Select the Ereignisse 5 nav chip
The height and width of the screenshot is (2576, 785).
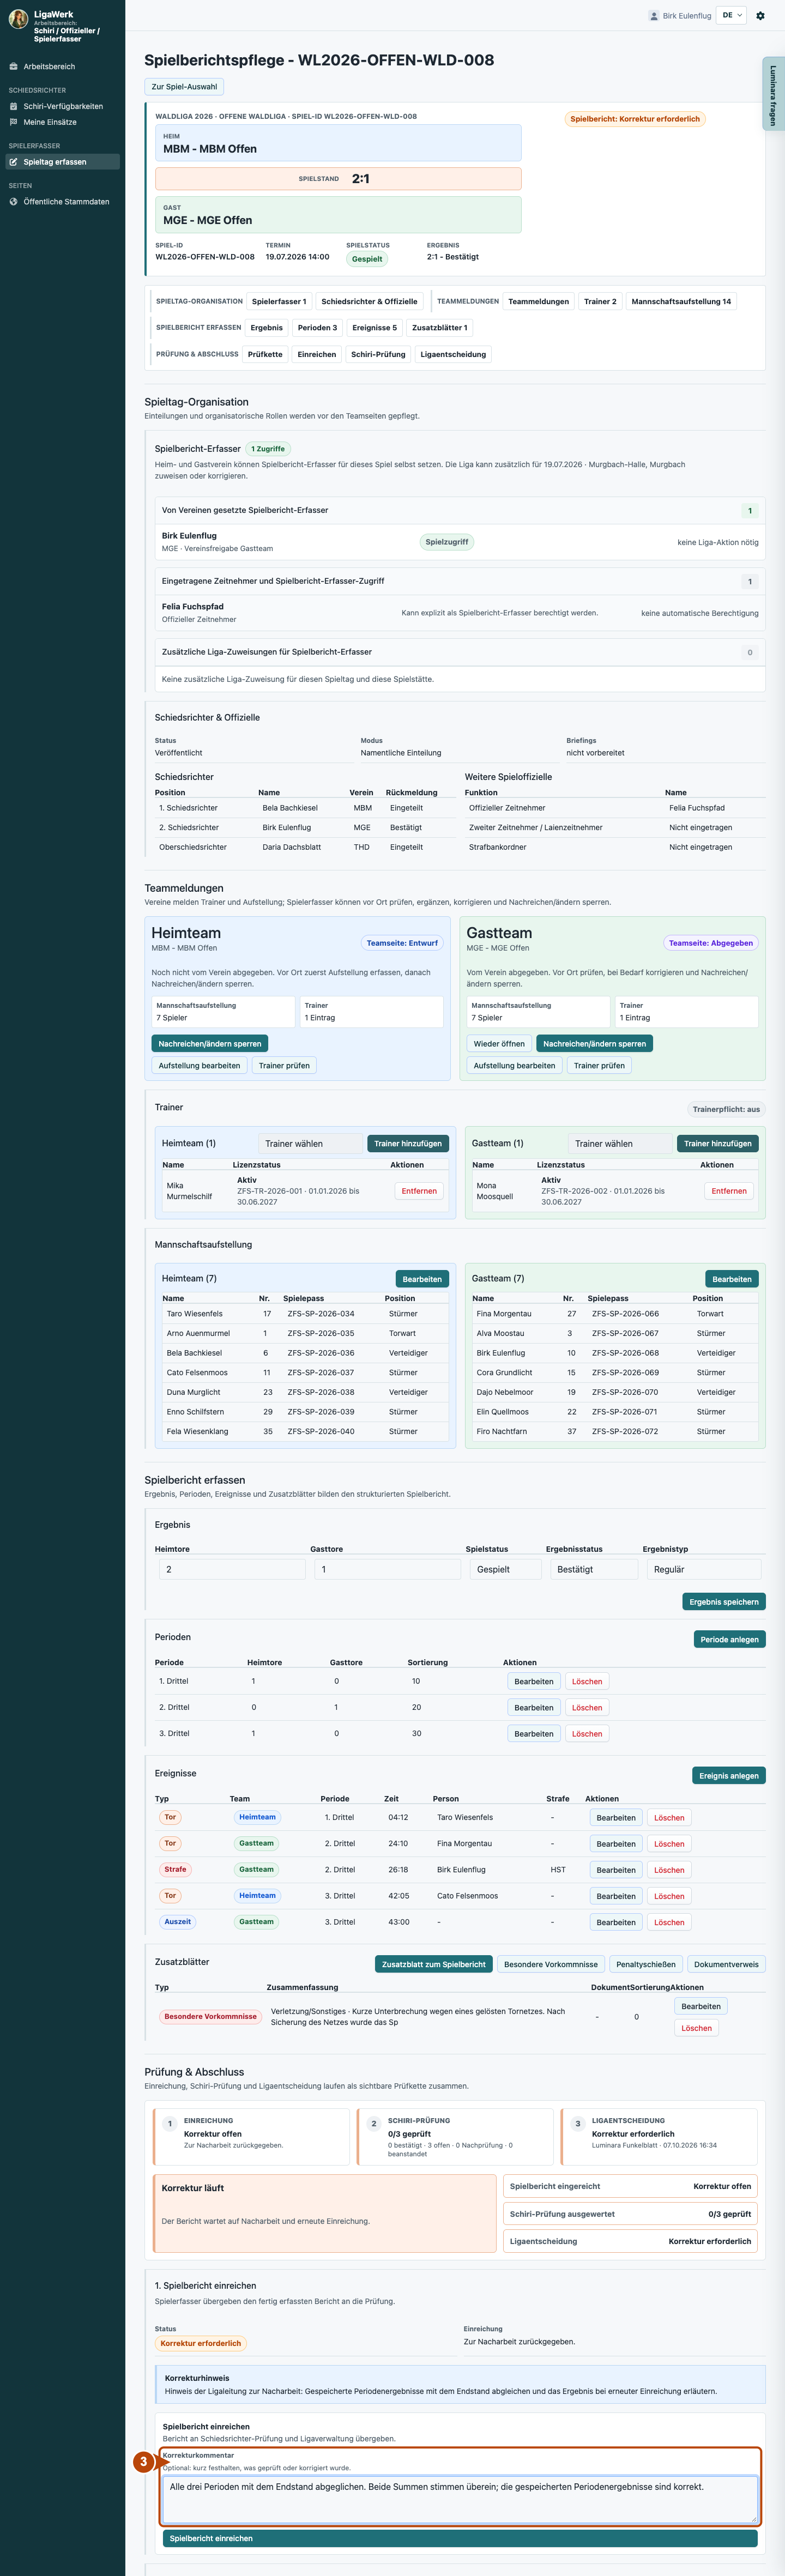point(374,328)
